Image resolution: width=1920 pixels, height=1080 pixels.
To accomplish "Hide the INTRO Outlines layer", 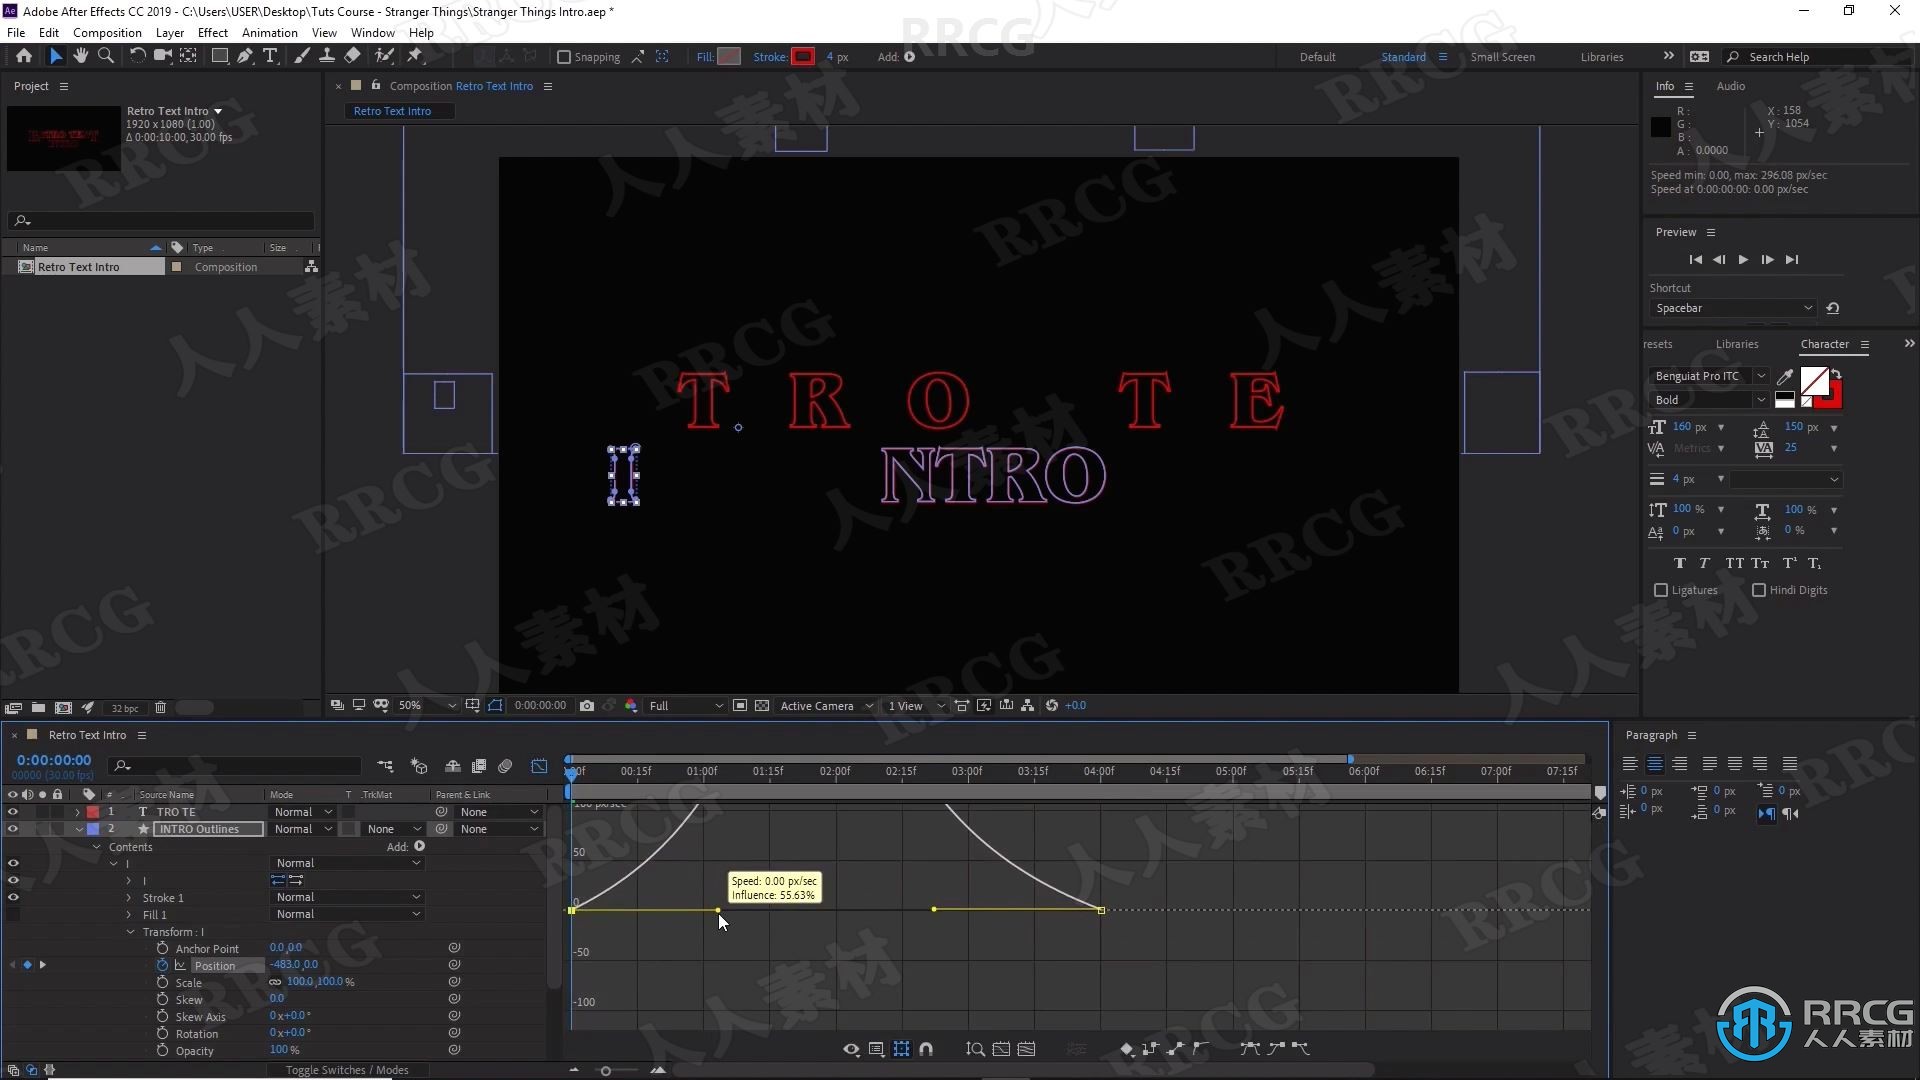I will click(13, 829).
